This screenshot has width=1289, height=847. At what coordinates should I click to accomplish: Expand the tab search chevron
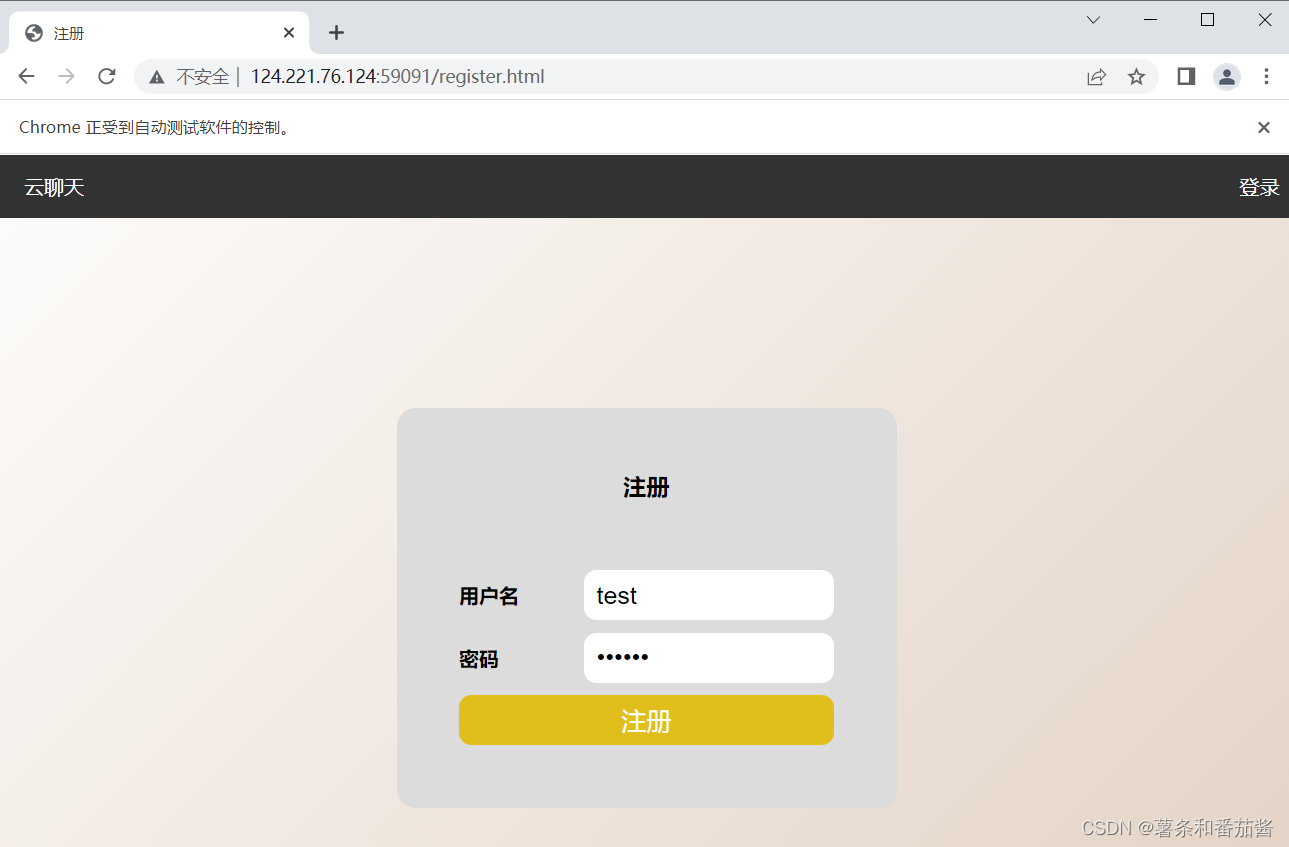tap(1093, 20)
